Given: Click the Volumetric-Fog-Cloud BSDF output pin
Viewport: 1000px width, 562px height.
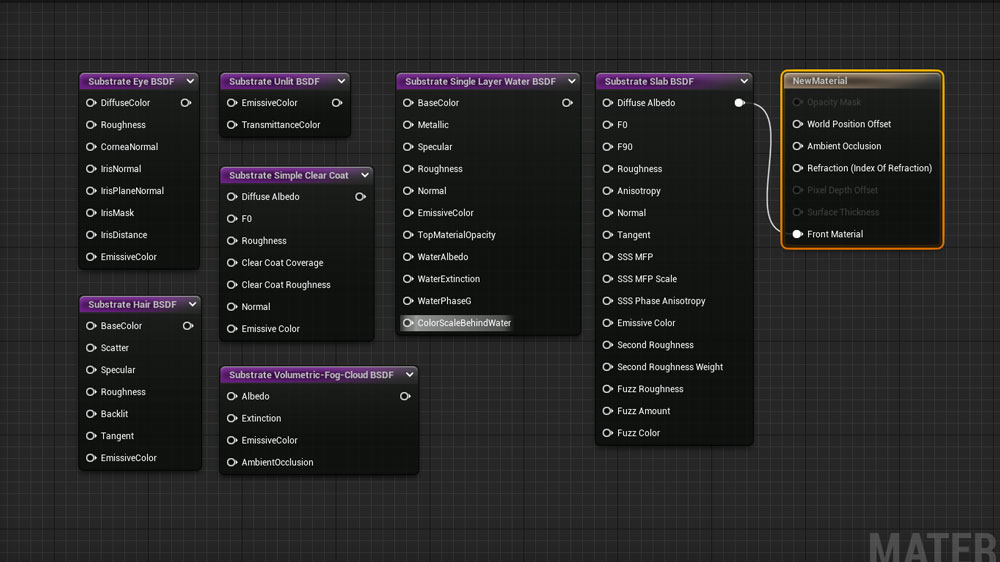Looking at the screenshot, I should point(405,396).
